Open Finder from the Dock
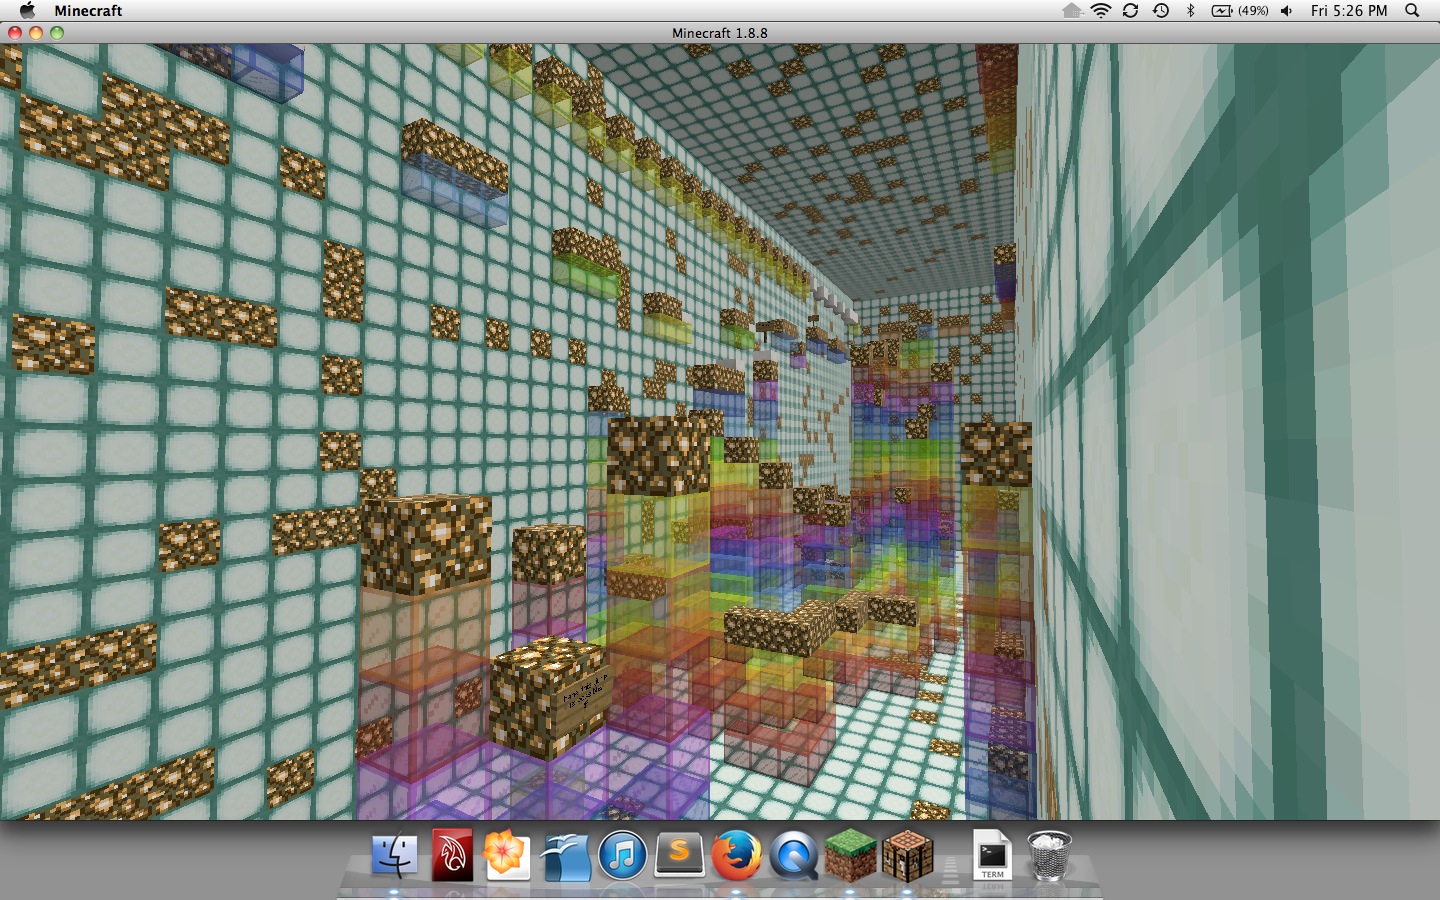1440x900 pixels. 394,856
